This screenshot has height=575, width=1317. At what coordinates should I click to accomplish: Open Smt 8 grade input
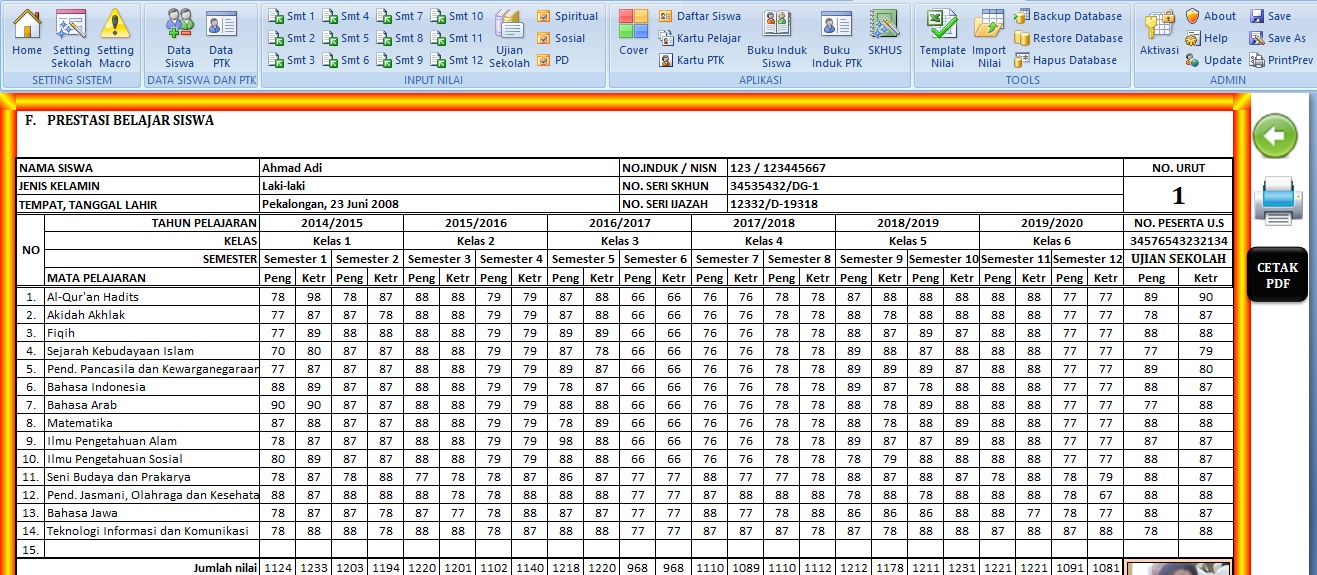coord(400,38)
